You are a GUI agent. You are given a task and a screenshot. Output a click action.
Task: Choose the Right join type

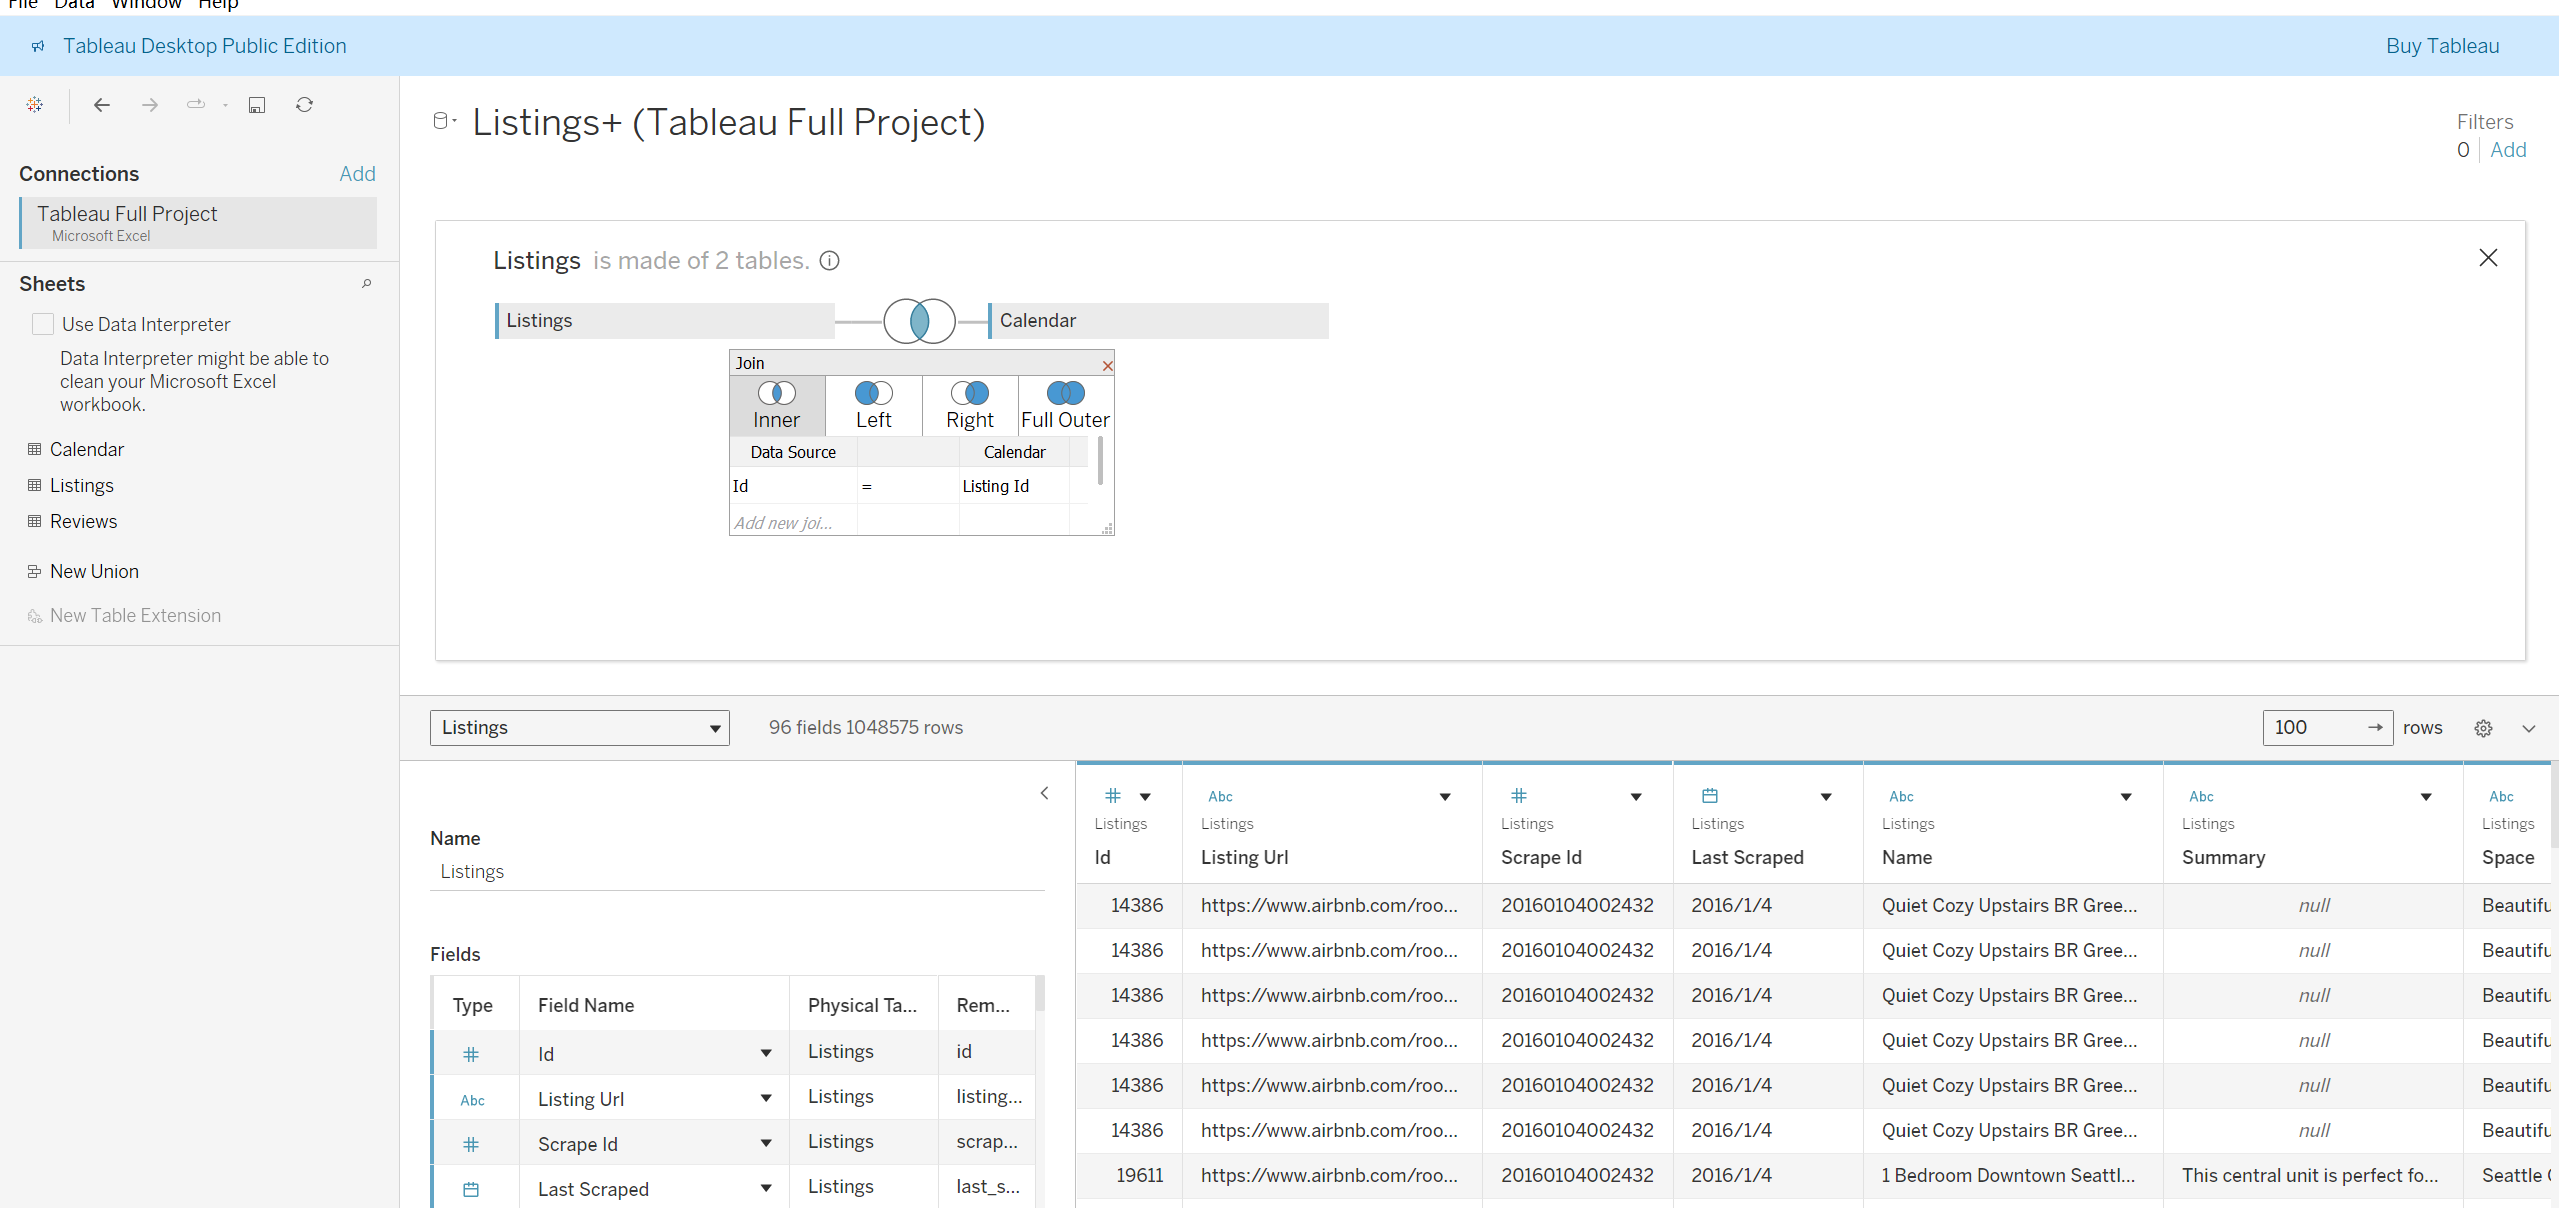click(x=969, y=405)
